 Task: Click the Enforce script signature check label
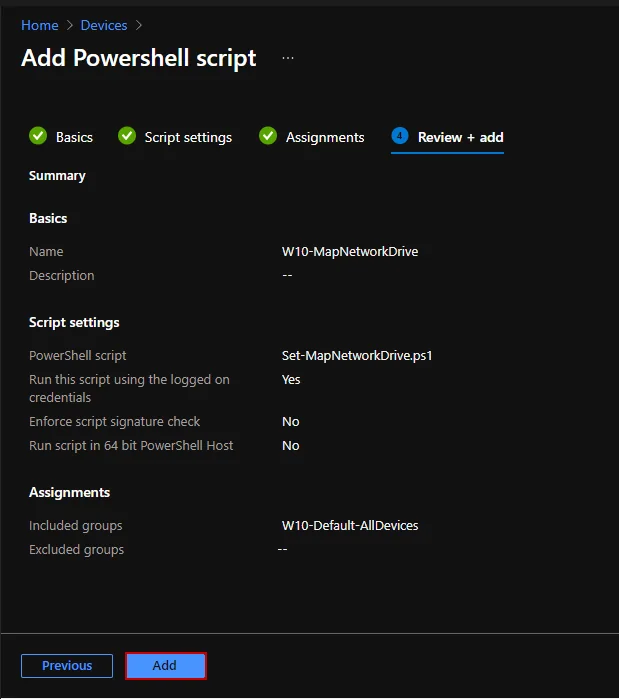click(x=115, y=421)
